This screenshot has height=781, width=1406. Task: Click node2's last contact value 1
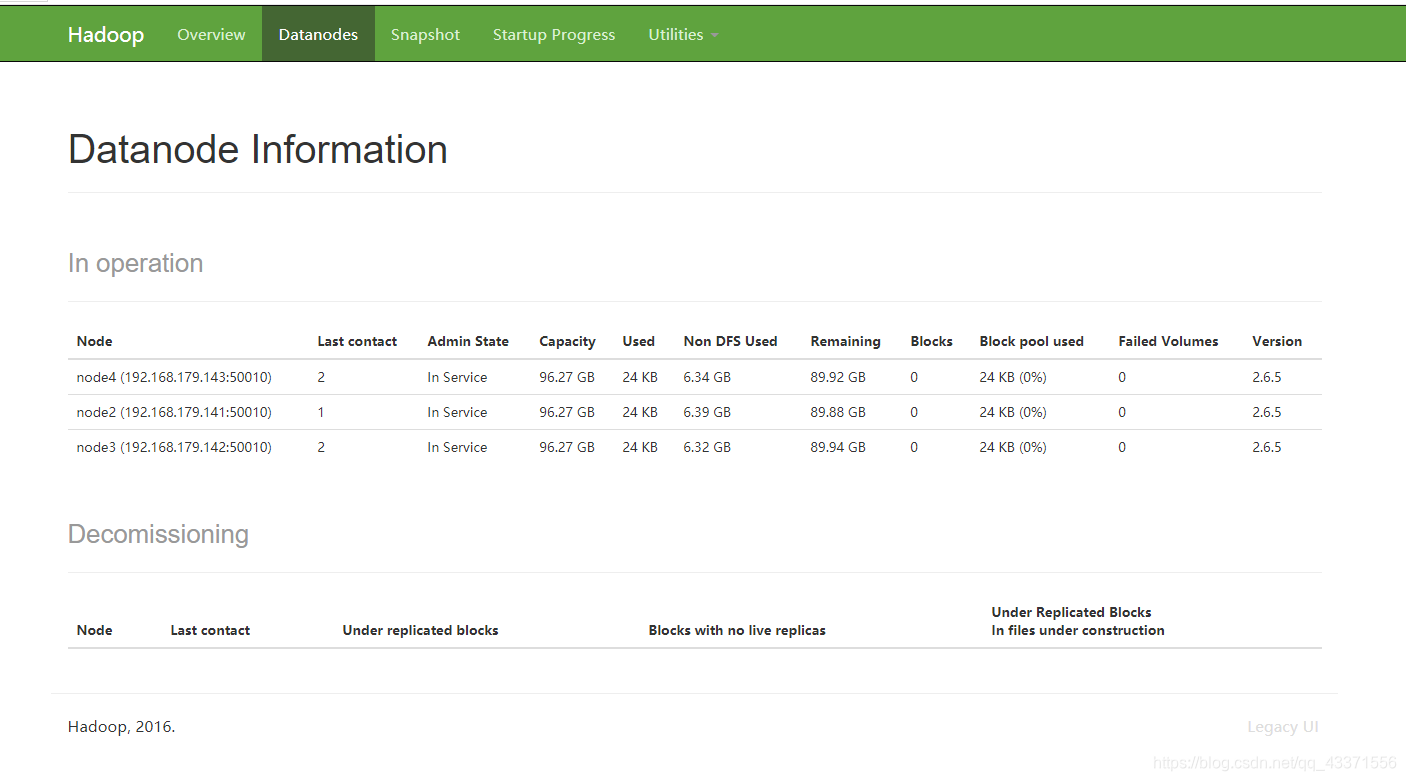pyautogui.click(x=321, y=412)
